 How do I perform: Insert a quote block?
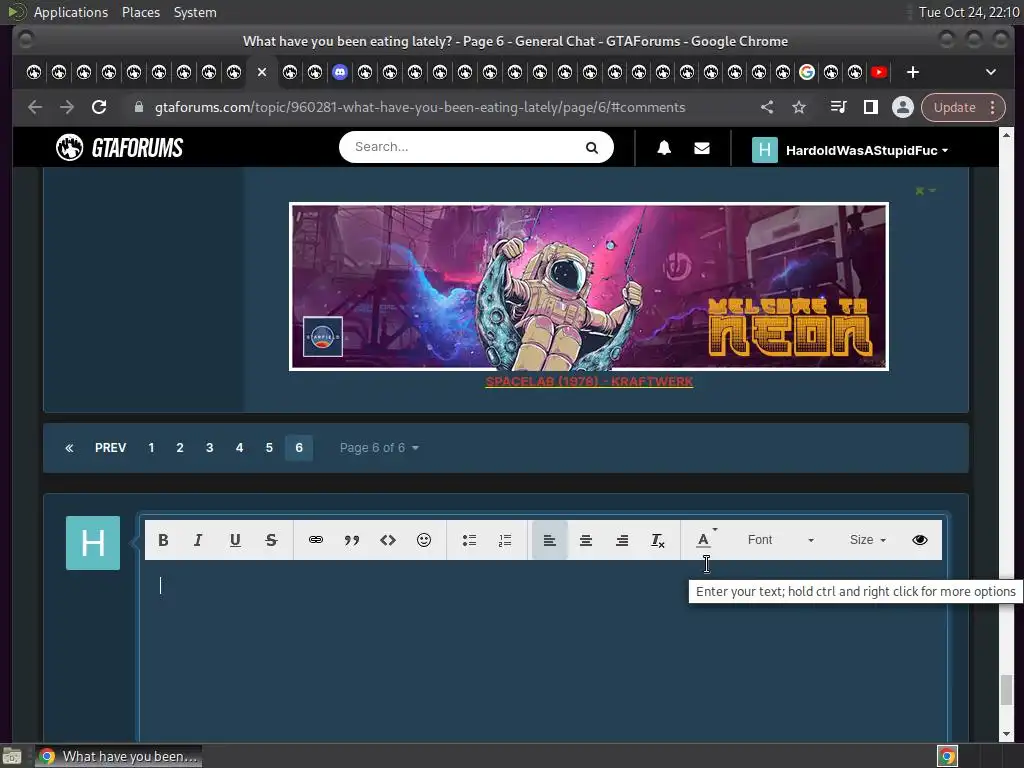[x=352, y=540]
